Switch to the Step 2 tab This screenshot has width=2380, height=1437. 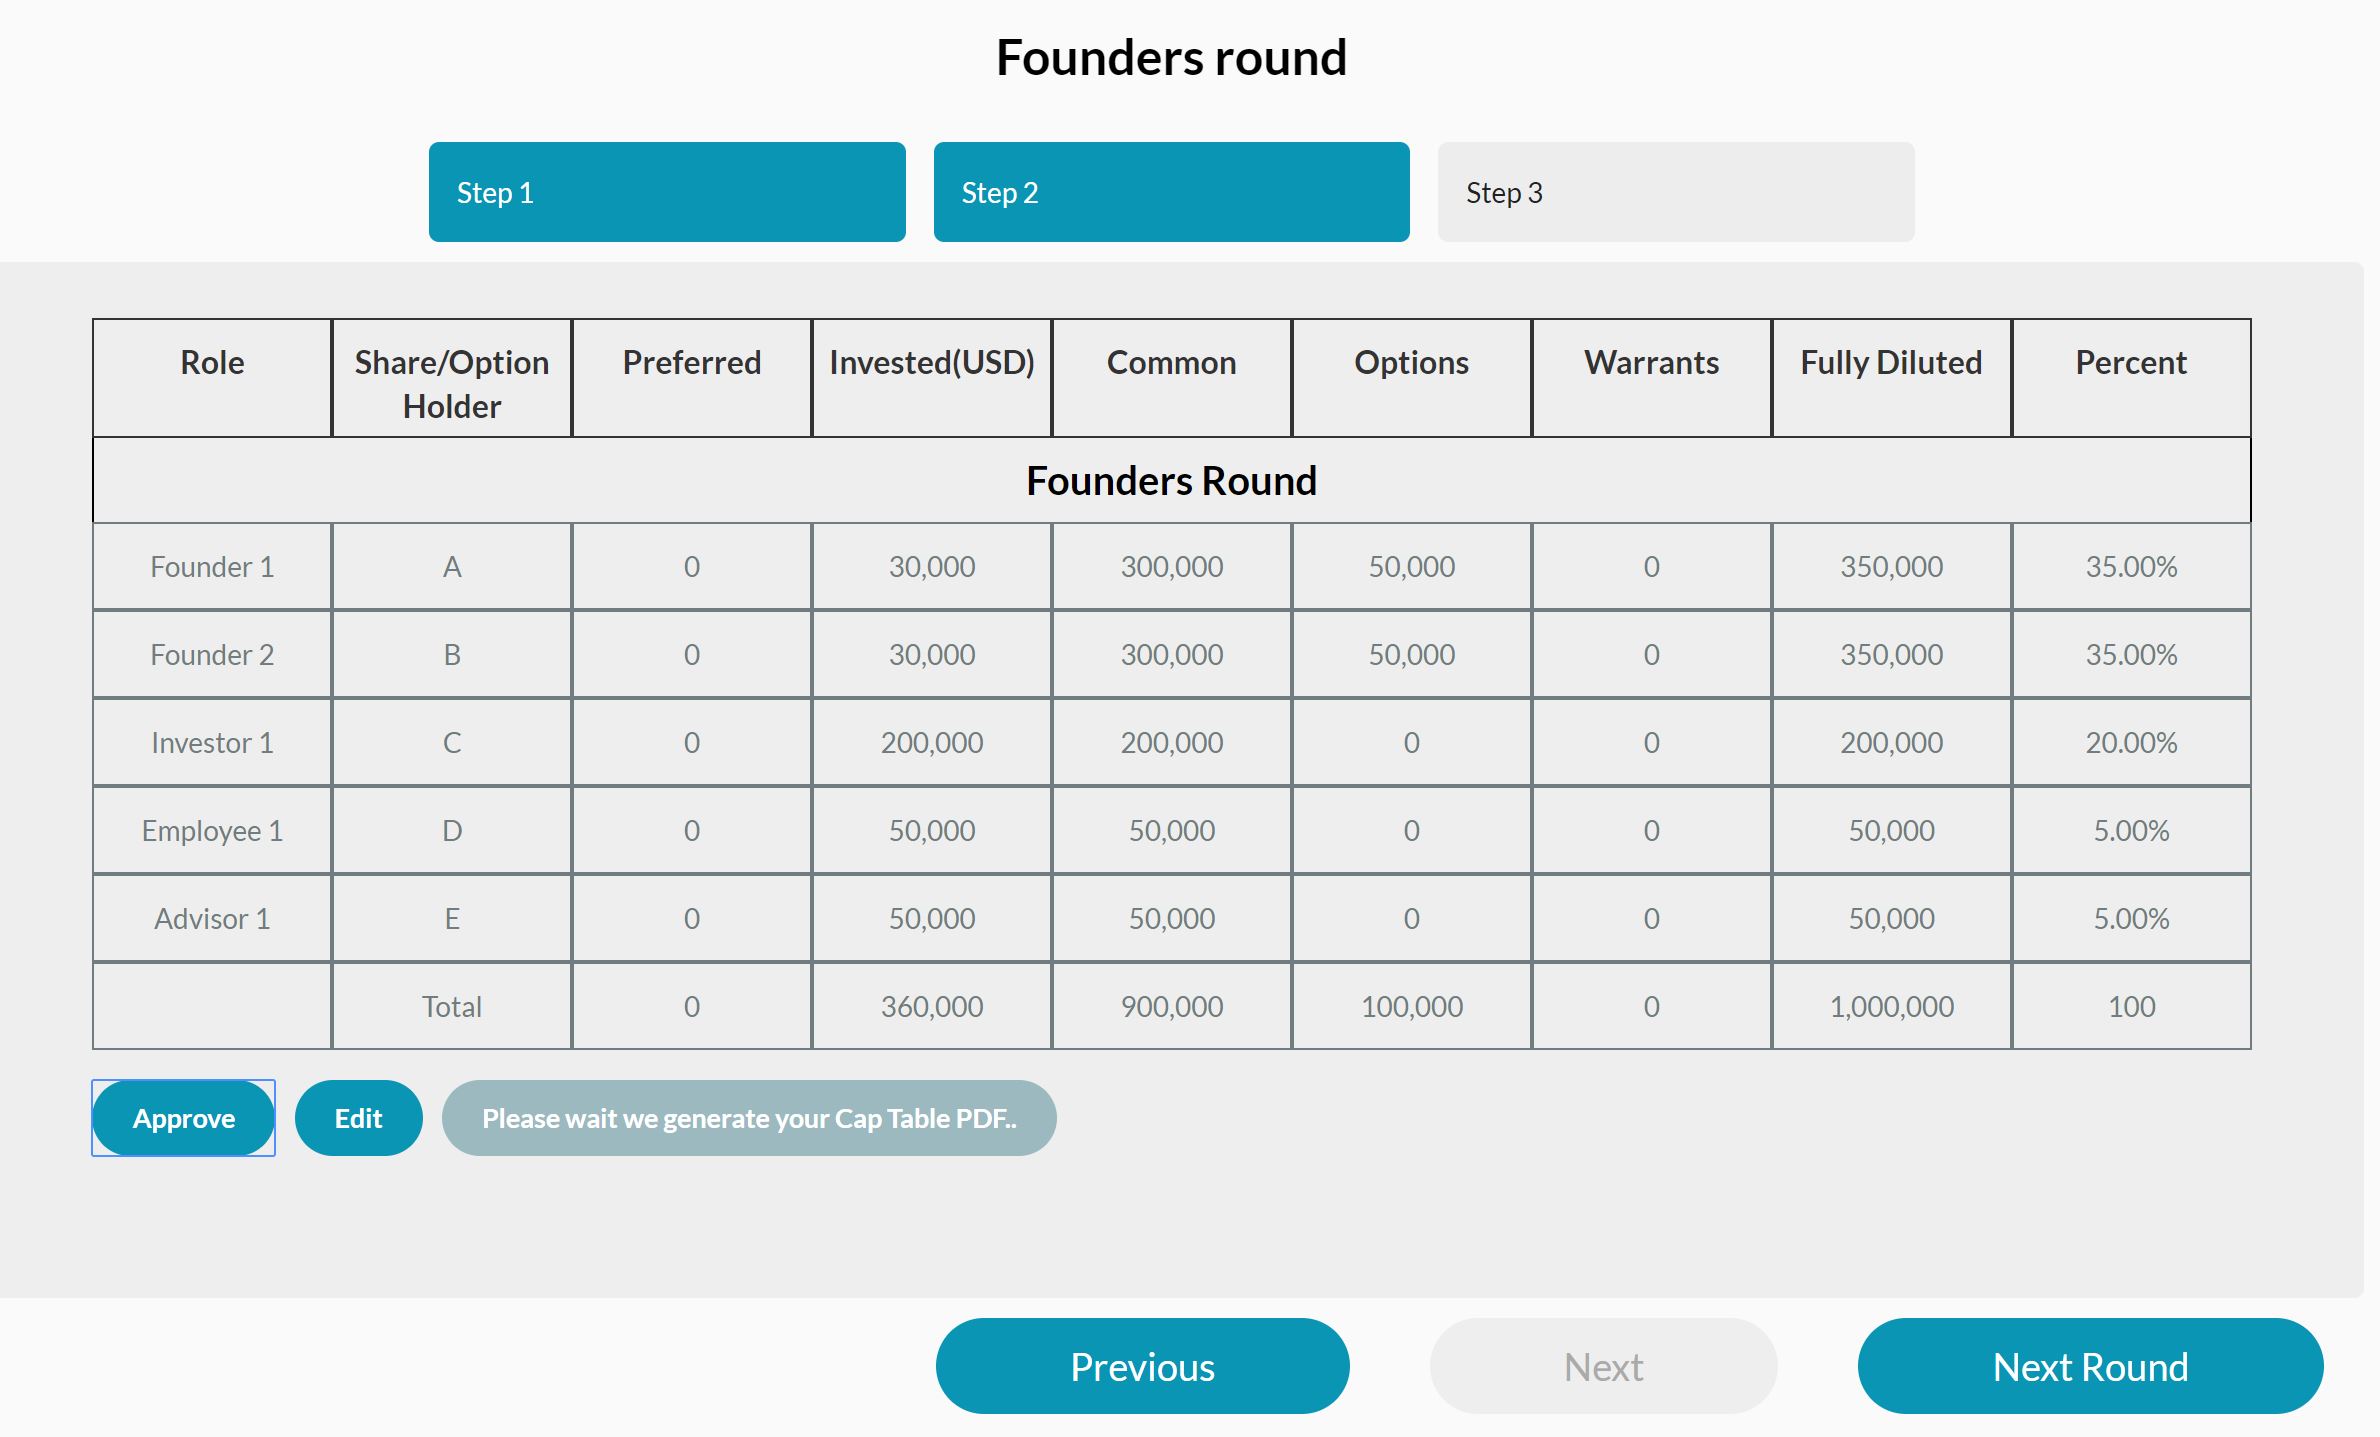(x=1171, y=192)
